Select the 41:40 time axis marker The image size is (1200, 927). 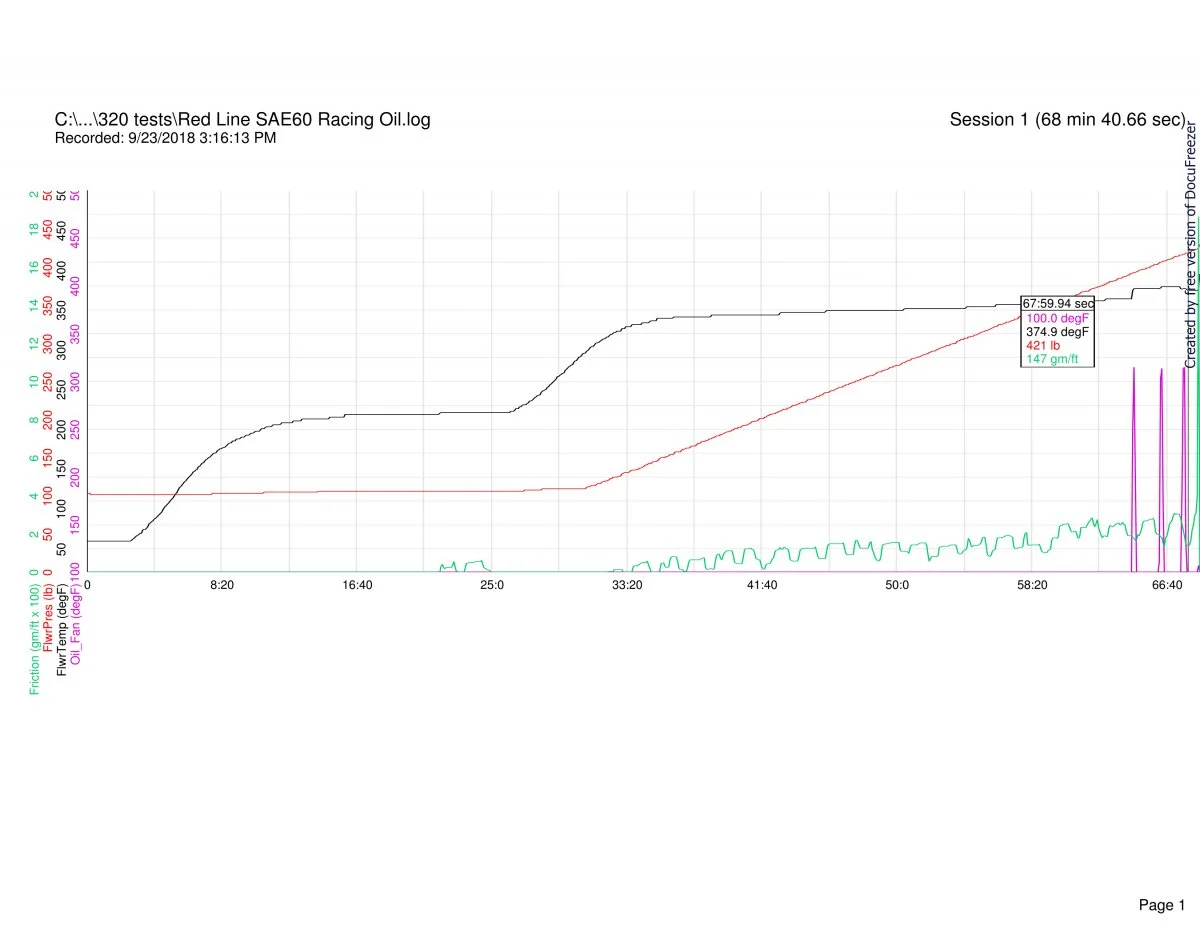[761, 584]
